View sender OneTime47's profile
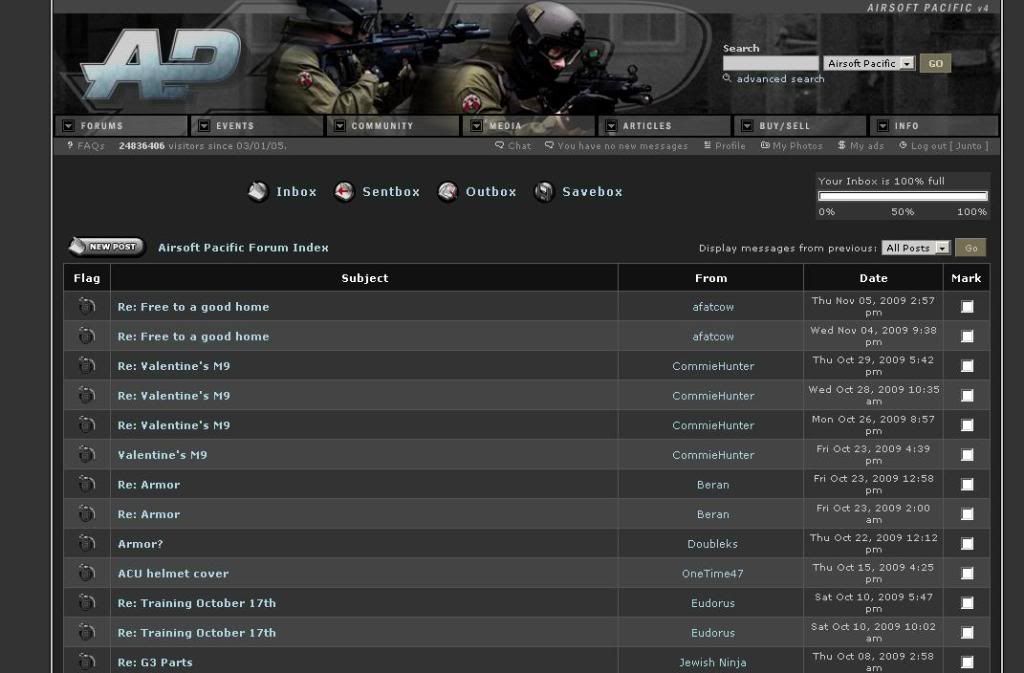The image size is (1024, 673). click(x=712, y=573)
